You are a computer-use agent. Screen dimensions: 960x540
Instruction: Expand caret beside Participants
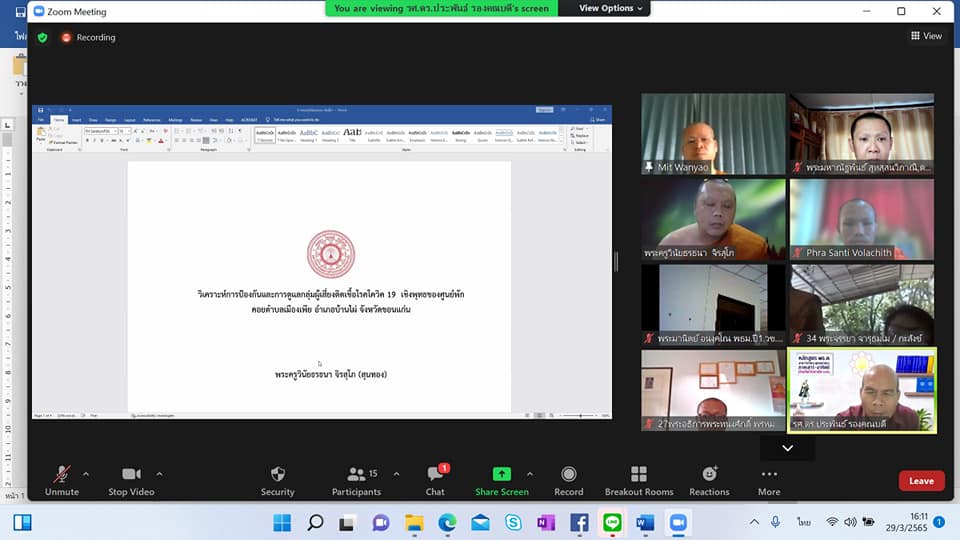[396, 474]
